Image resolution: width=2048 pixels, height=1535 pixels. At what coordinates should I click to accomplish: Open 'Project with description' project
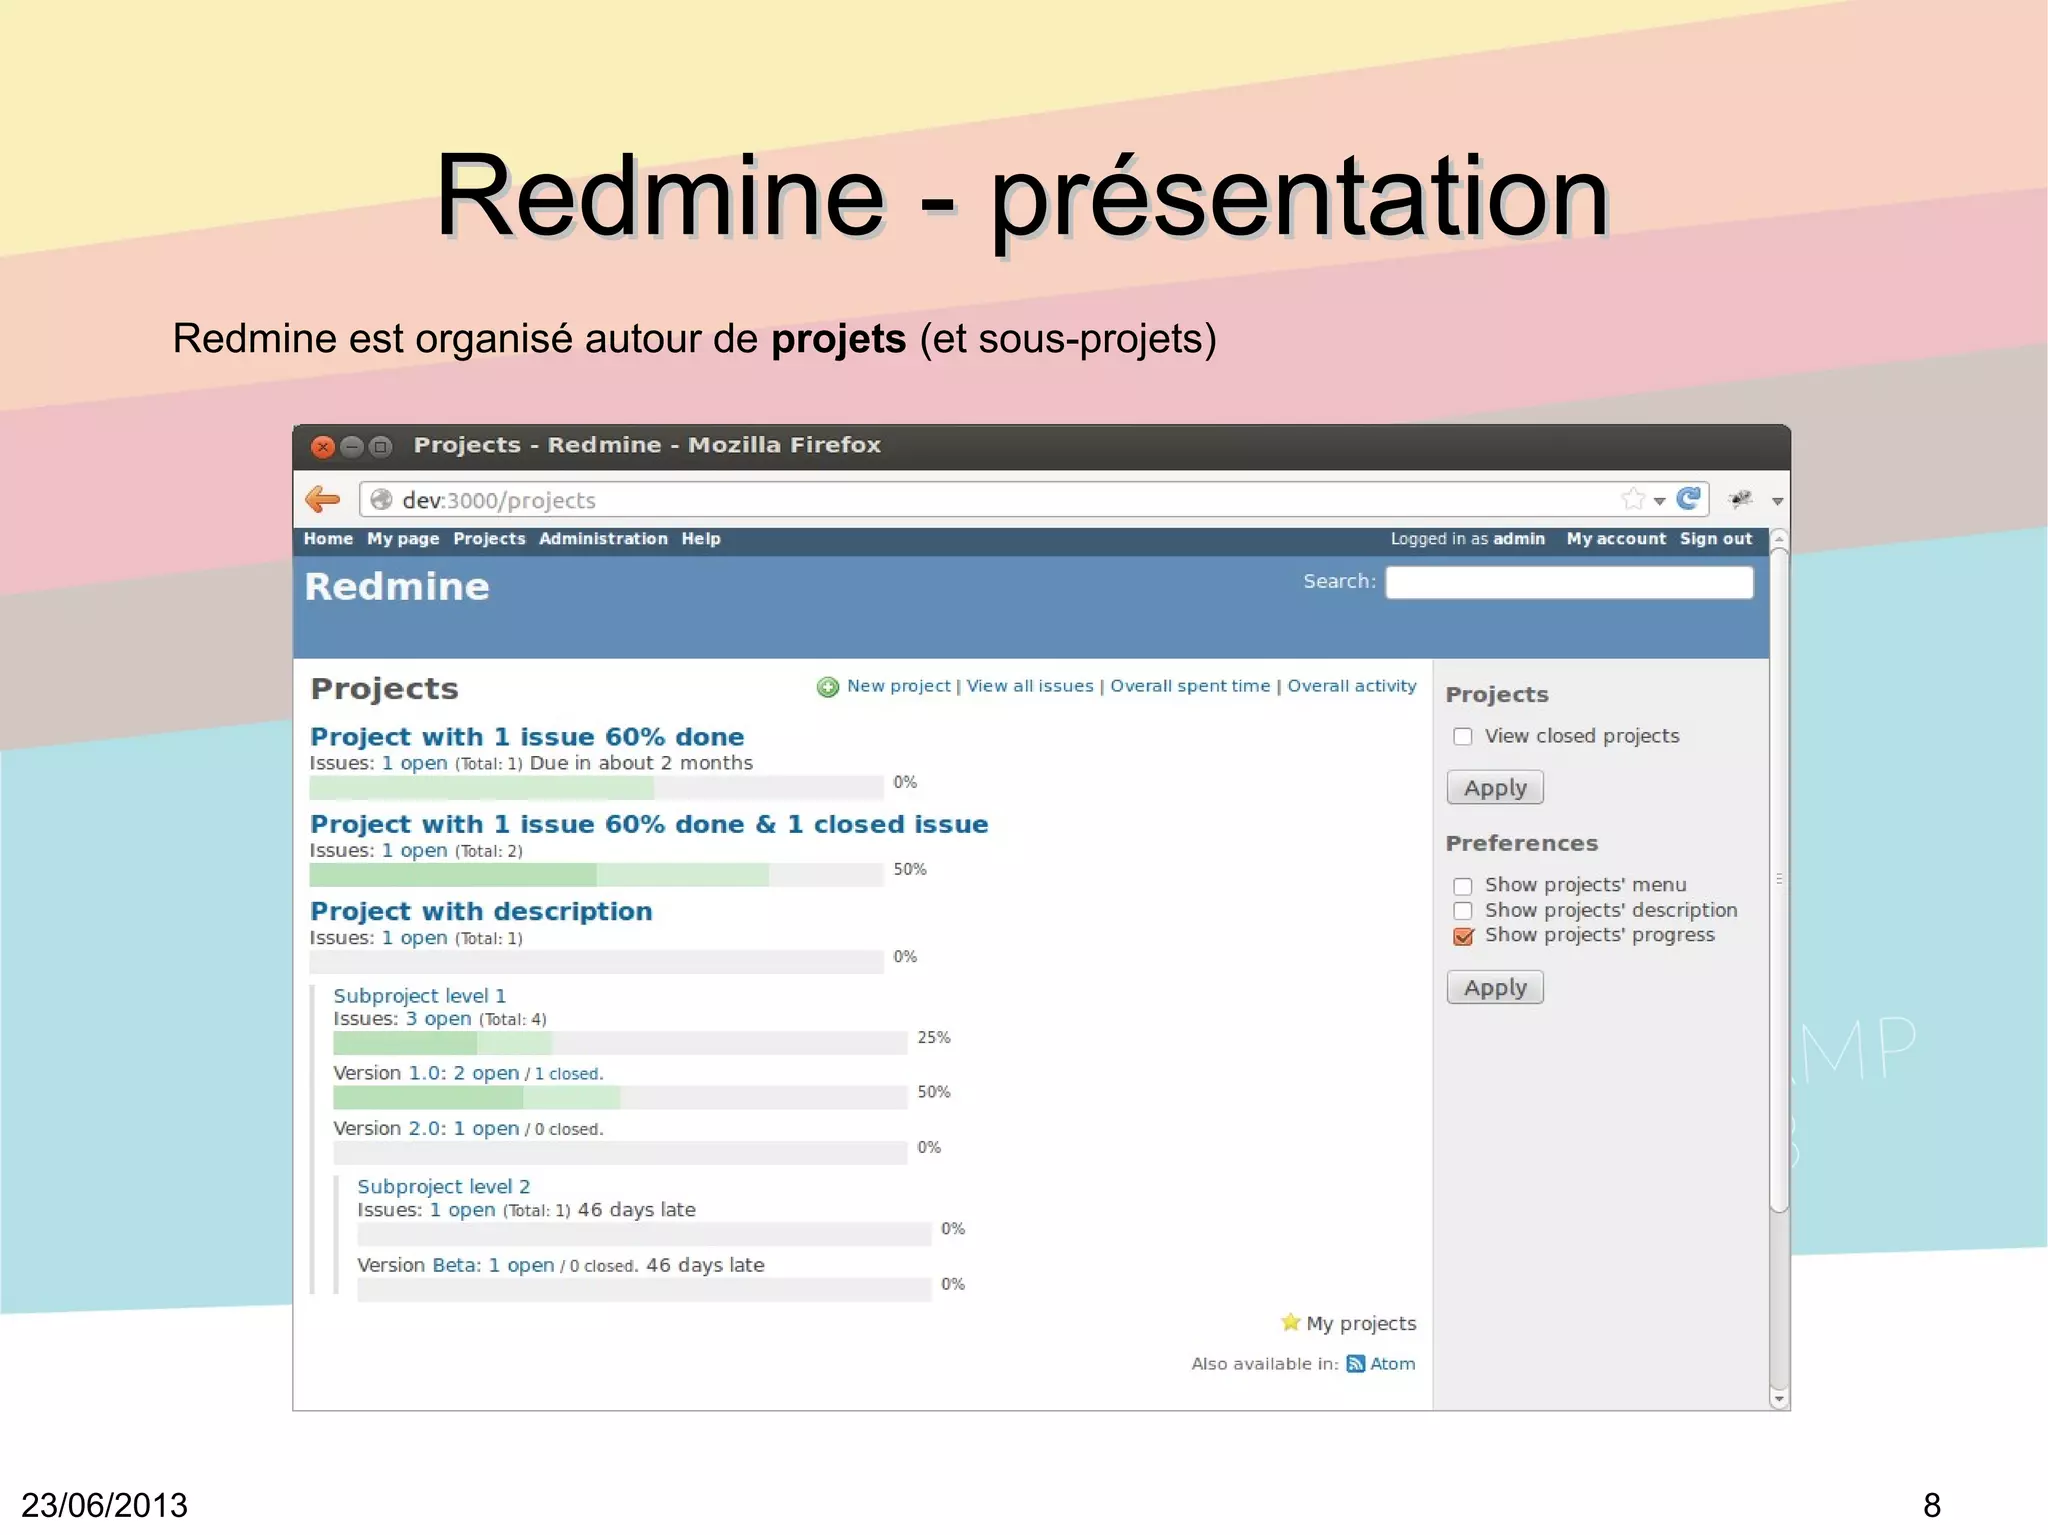pyautogui.click(x=481, y=911)
